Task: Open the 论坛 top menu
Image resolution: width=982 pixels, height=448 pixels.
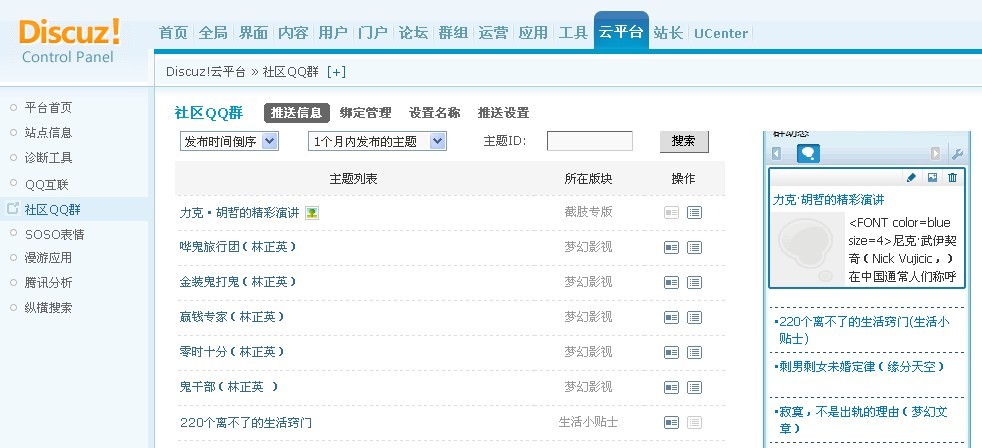Action: [x=413, y=33]
